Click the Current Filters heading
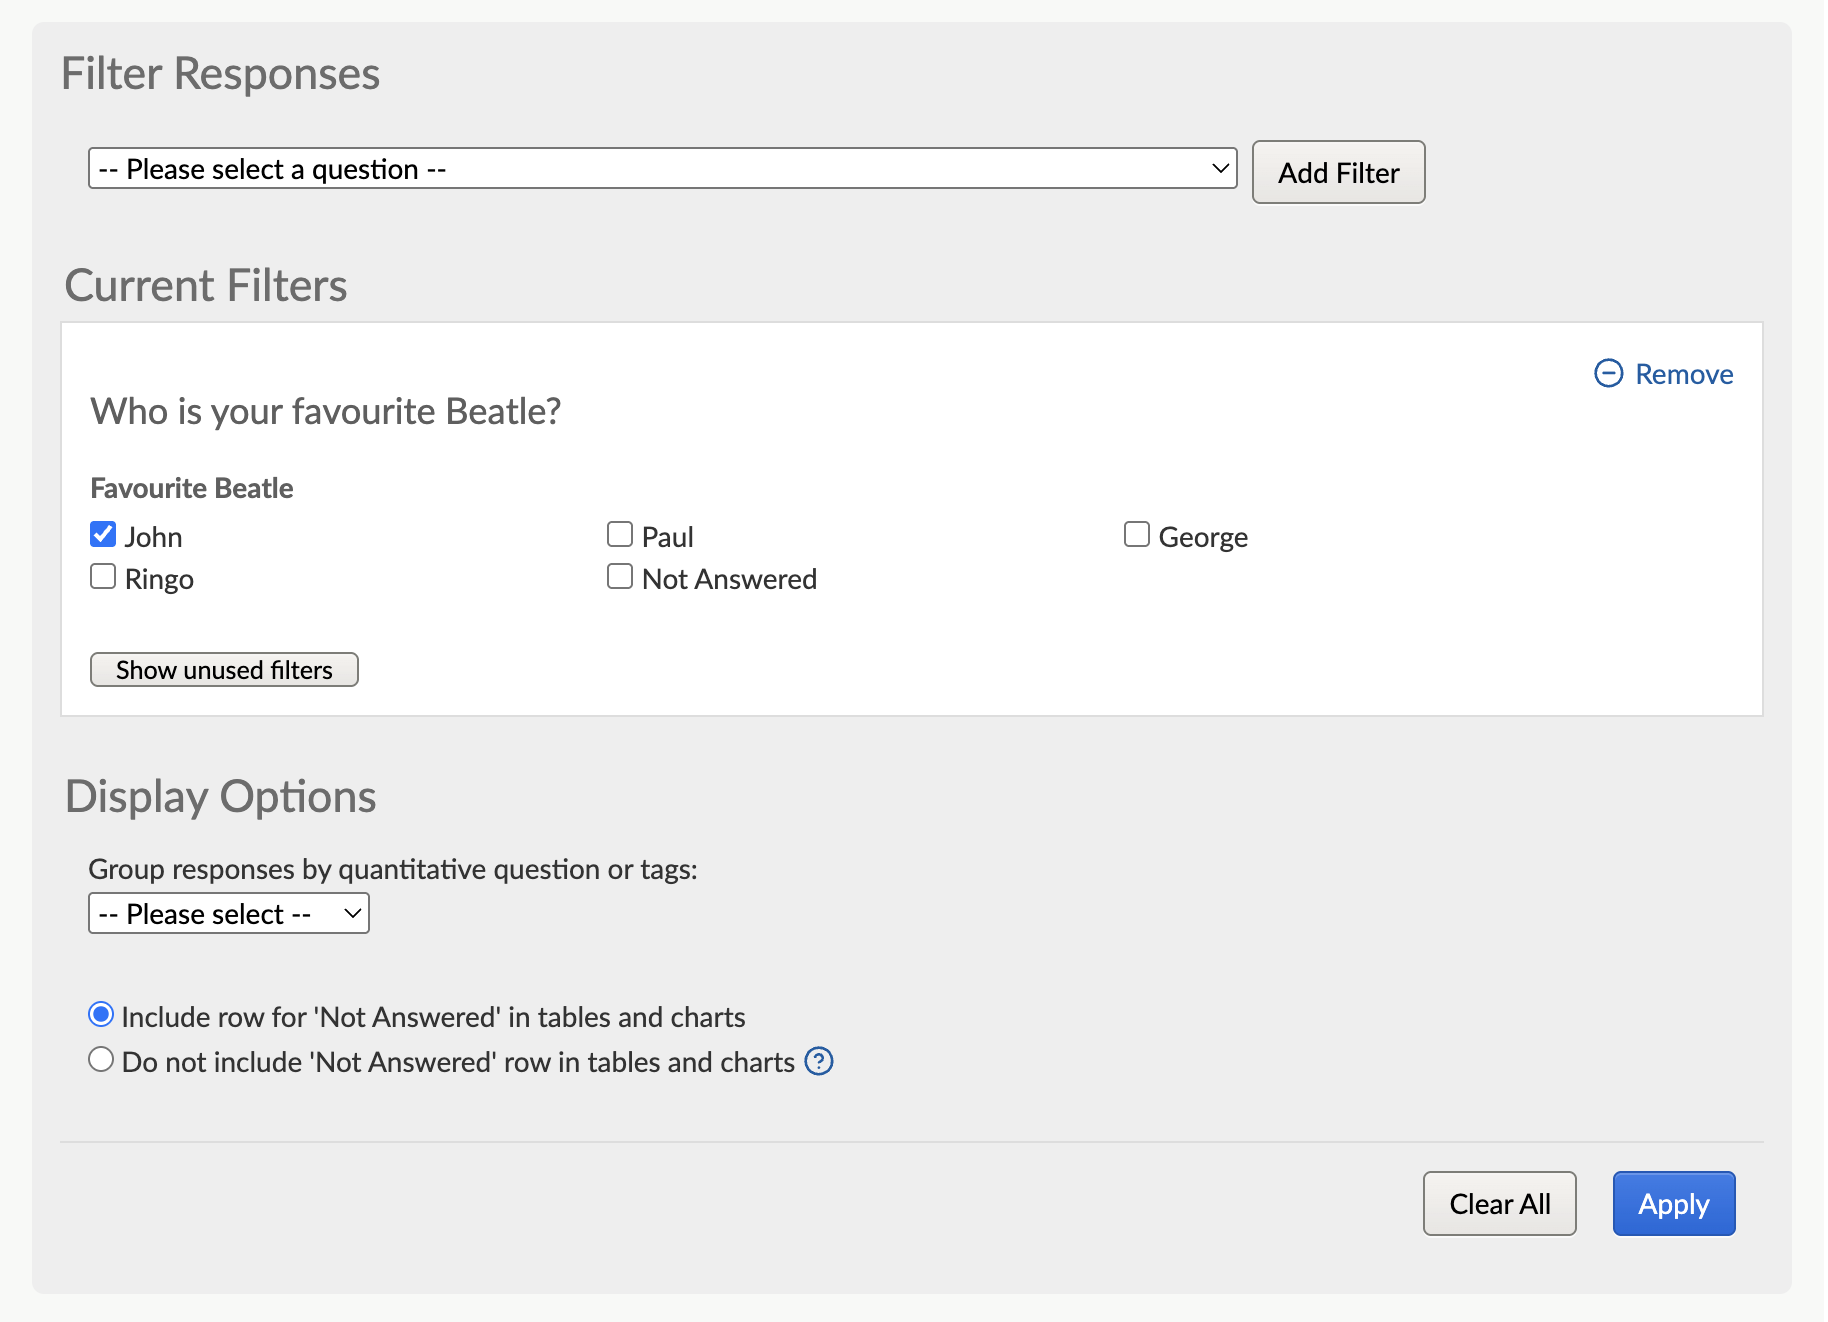Image resolution: width=1828 pixels, height=1322 pixels. click(206, 286)
